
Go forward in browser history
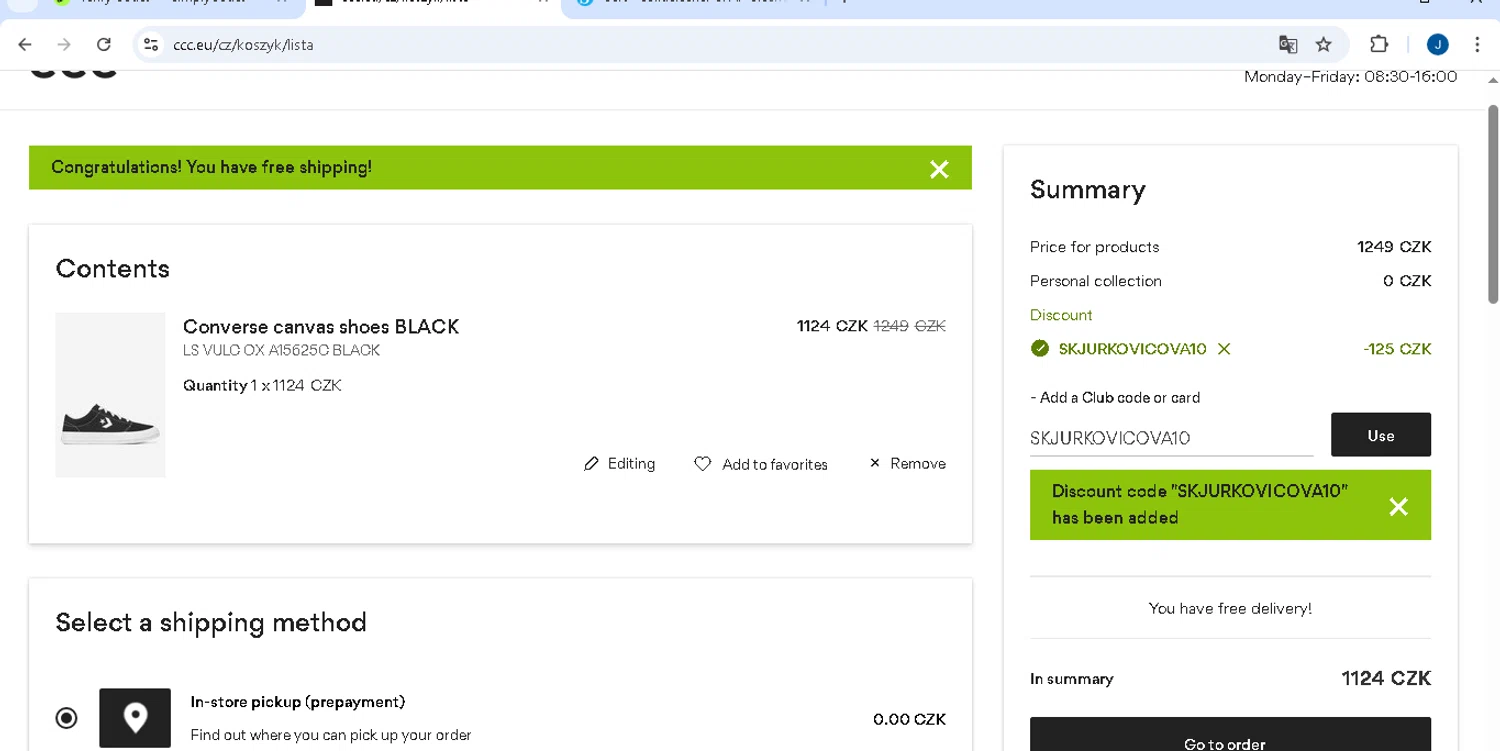pos(64,44)
